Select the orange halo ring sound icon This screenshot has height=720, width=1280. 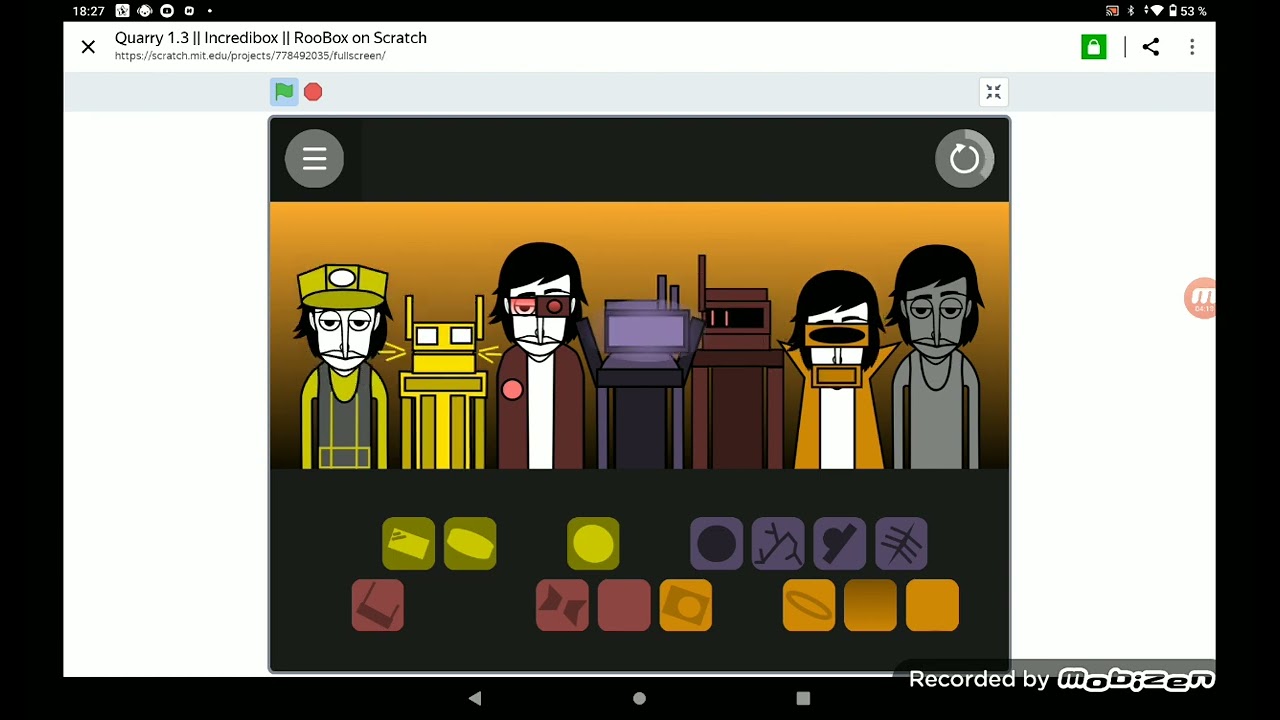[x=809, y=605]
